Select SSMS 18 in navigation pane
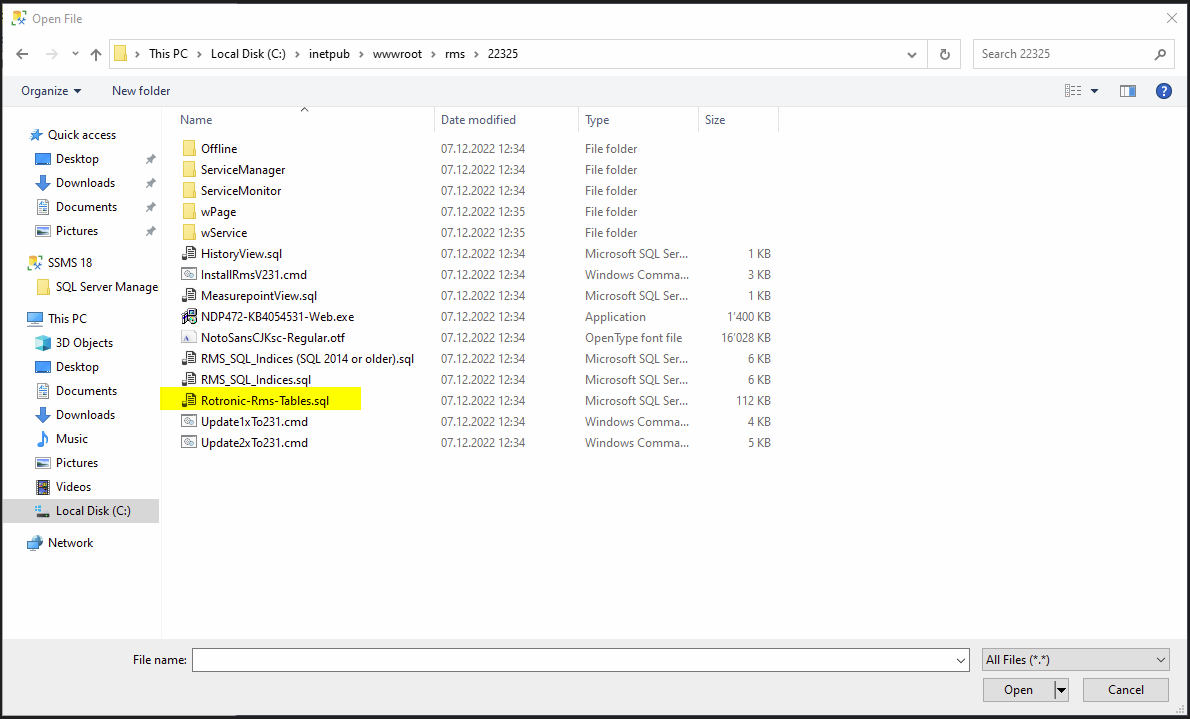Viewport: 1190px width, 719px height. click(70, 263)
